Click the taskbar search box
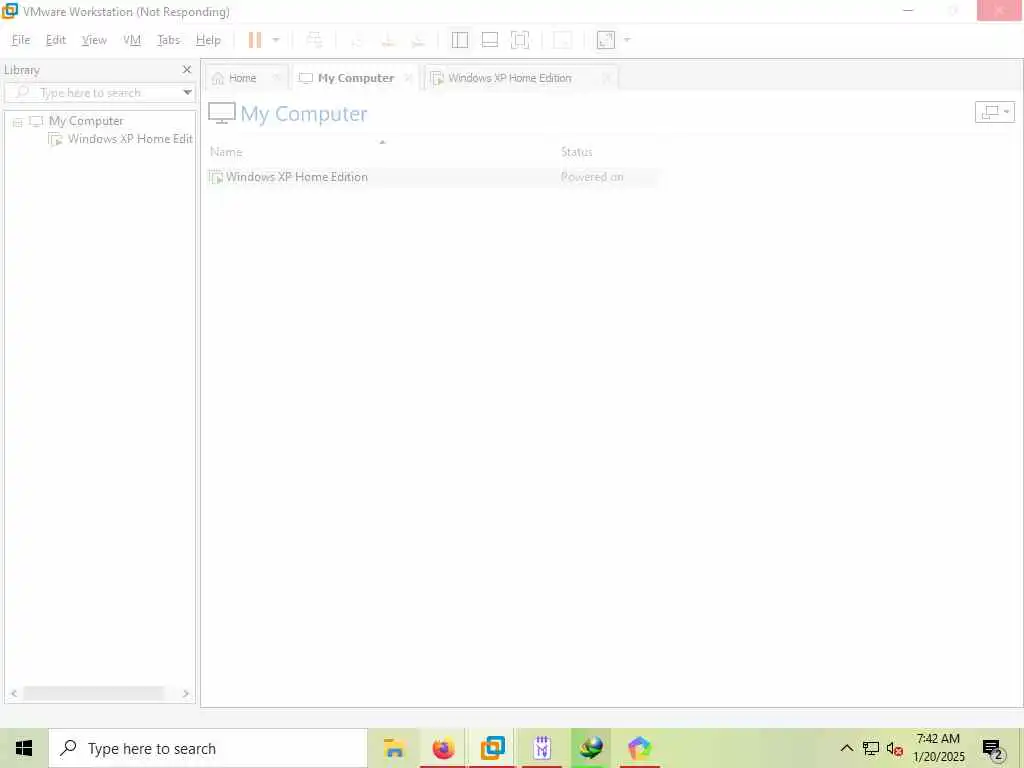Image resolution: width=1024 pixels, height=768 pixels. click(208, 748)
